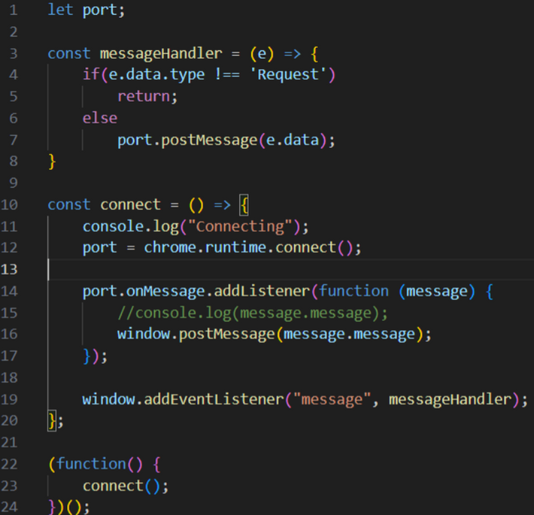Click addListener on line 14
534x515 pixels.
click(x=262, y=292)
